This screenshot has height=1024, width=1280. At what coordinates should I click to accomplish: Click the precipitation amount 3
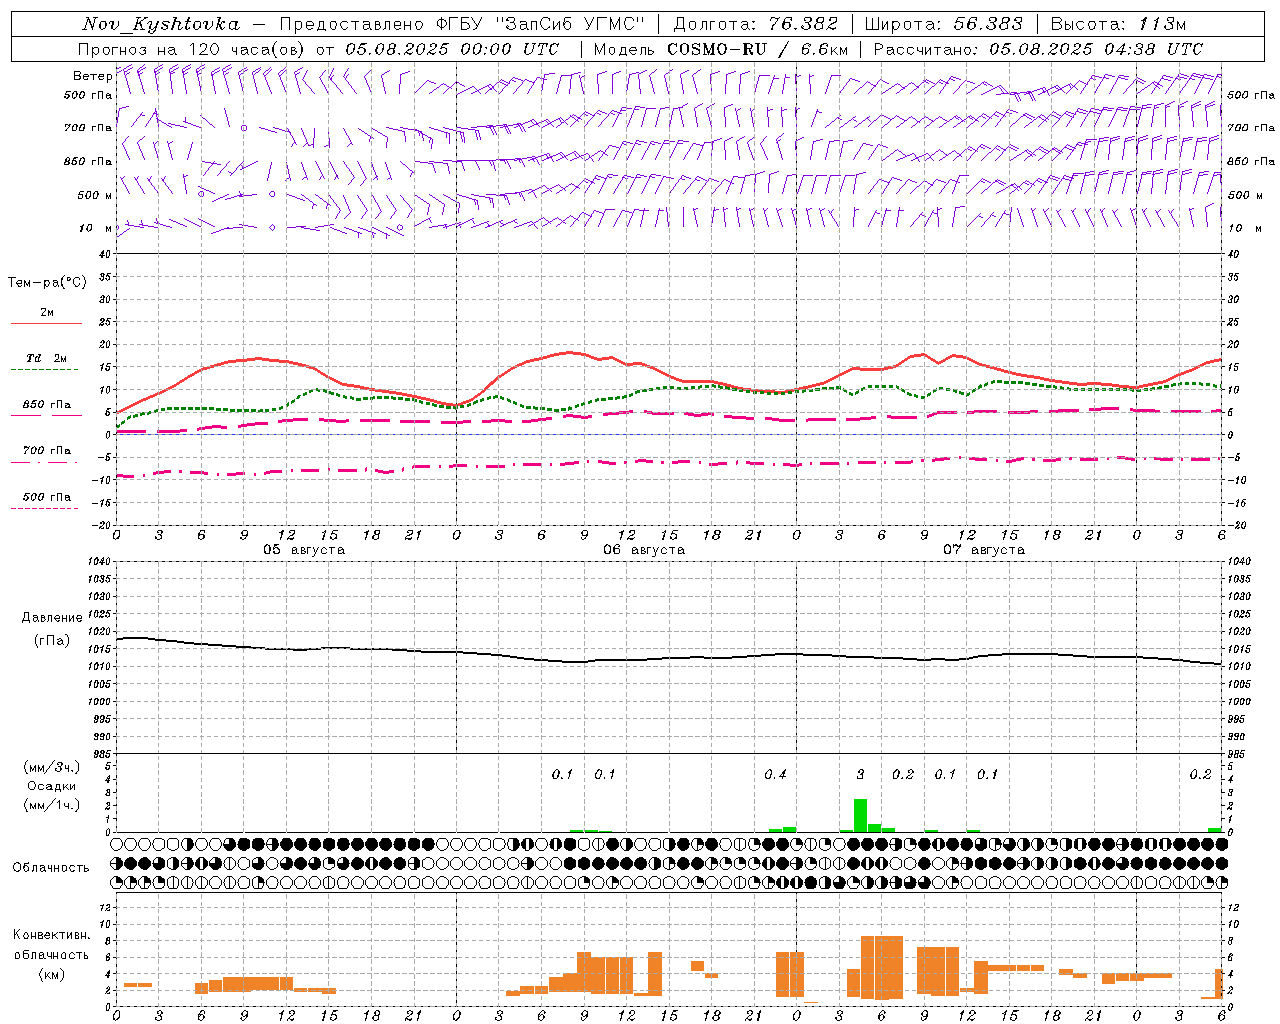pyautogui.click(x=860, y=775)
